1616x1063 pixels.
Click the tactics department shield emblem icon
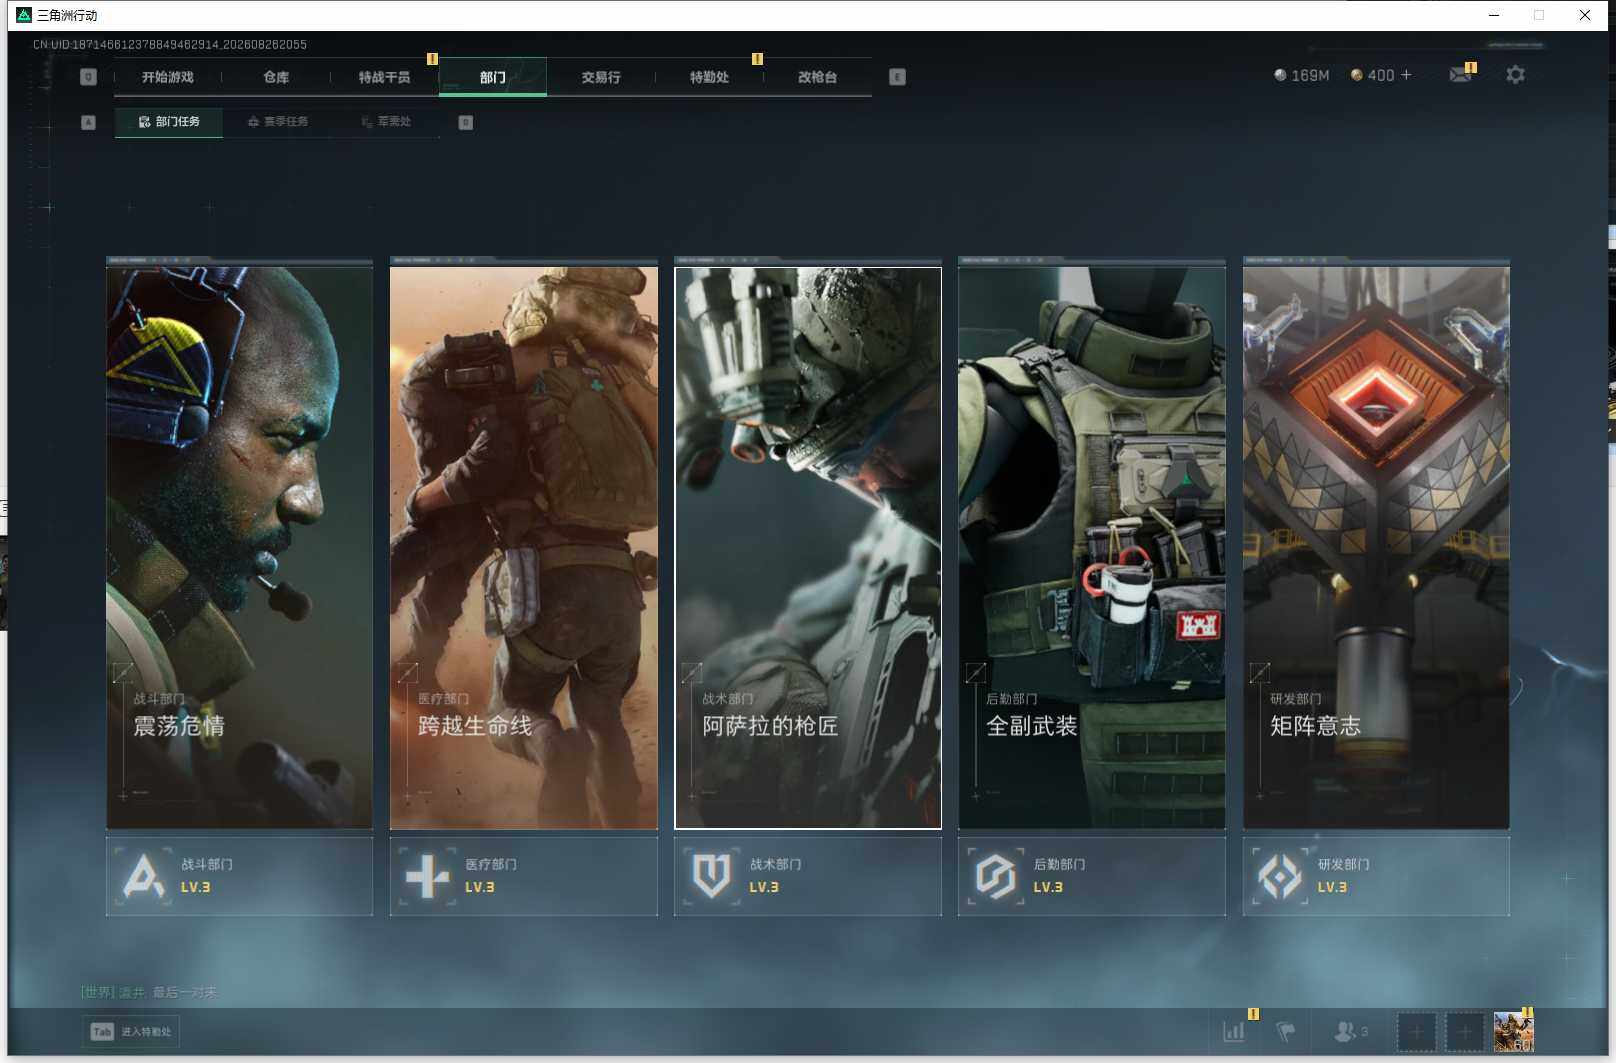coord(712,876)
